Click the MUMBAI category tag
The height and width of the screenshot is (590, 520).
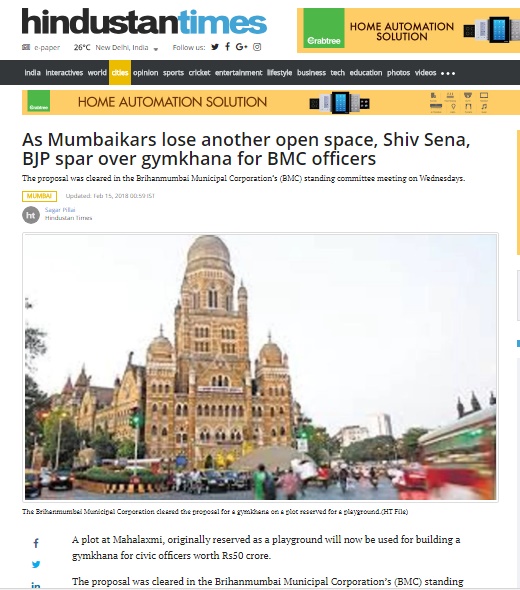[x=40, y=196]
